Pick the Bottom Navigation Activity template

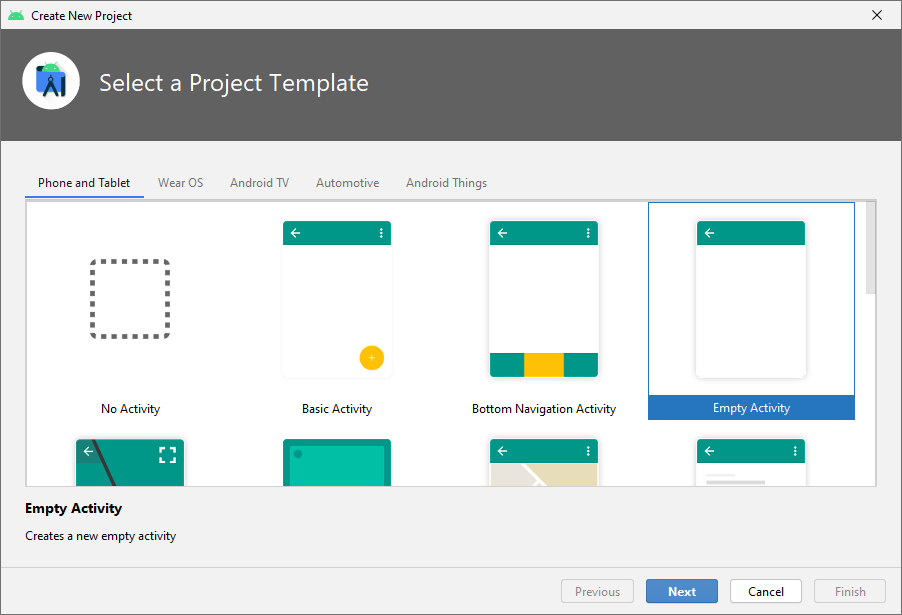coord(544,299)
